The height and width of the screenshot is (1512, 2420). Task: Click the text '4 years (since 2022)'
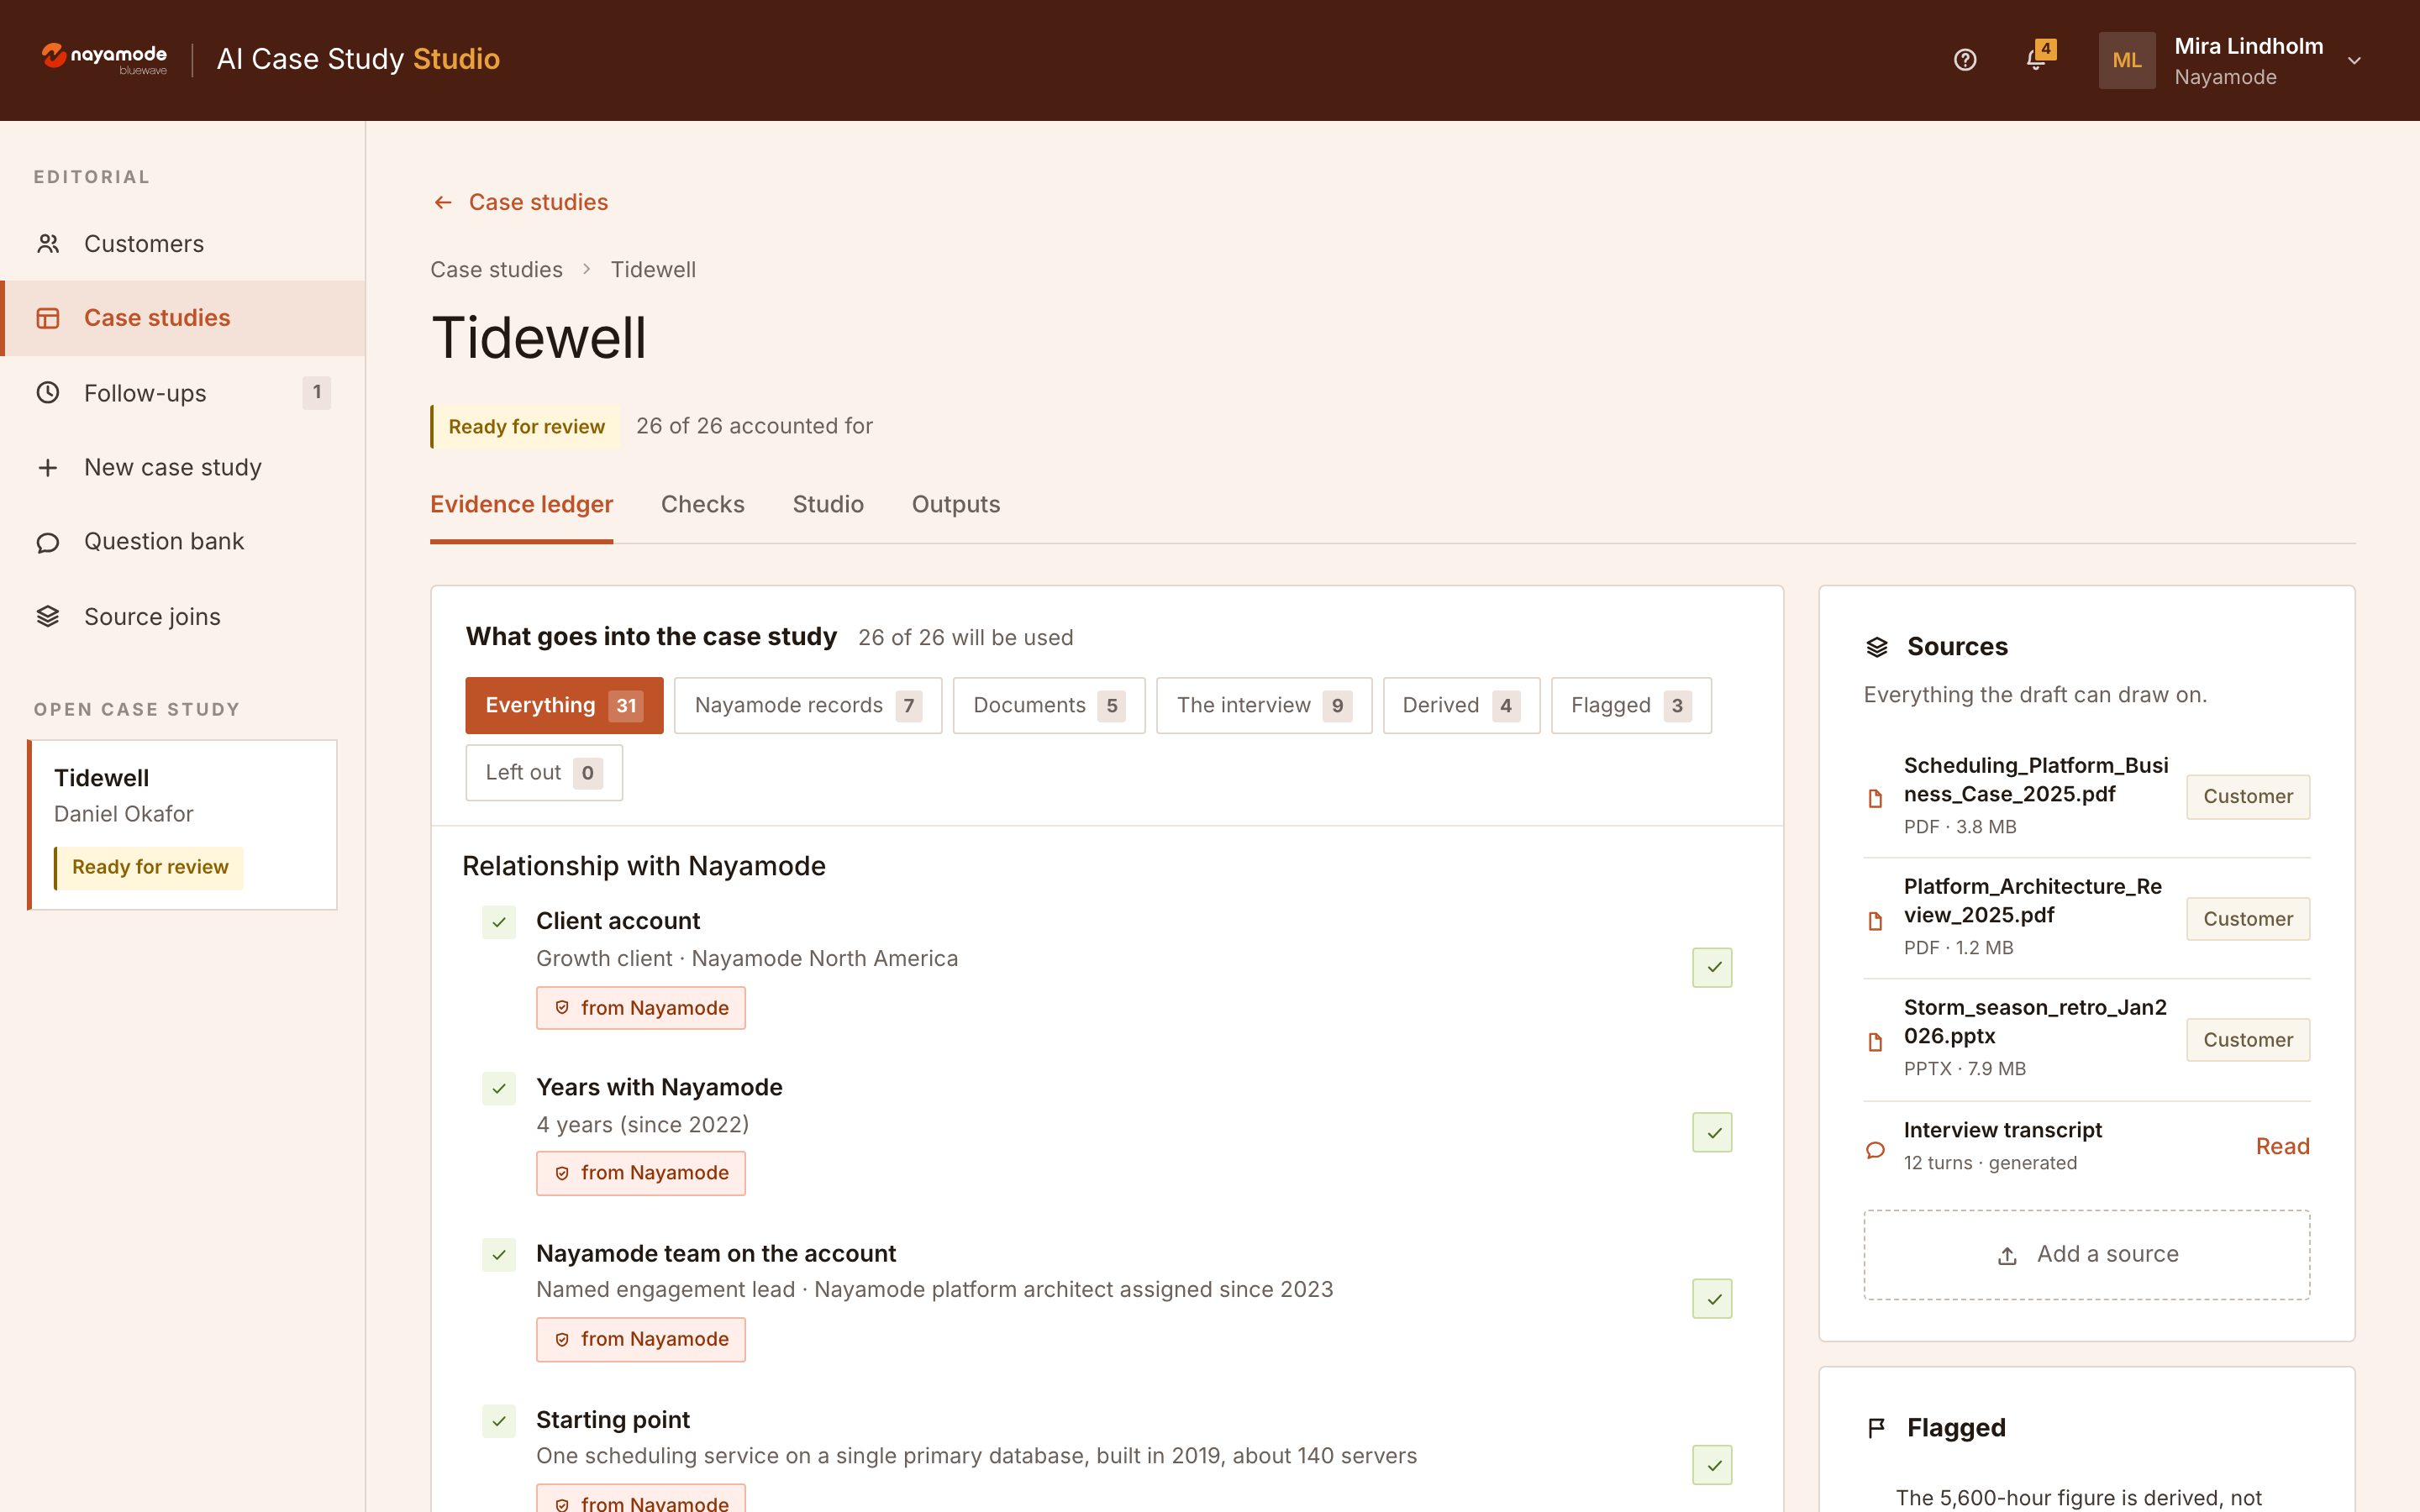[x=642, y=1125]
